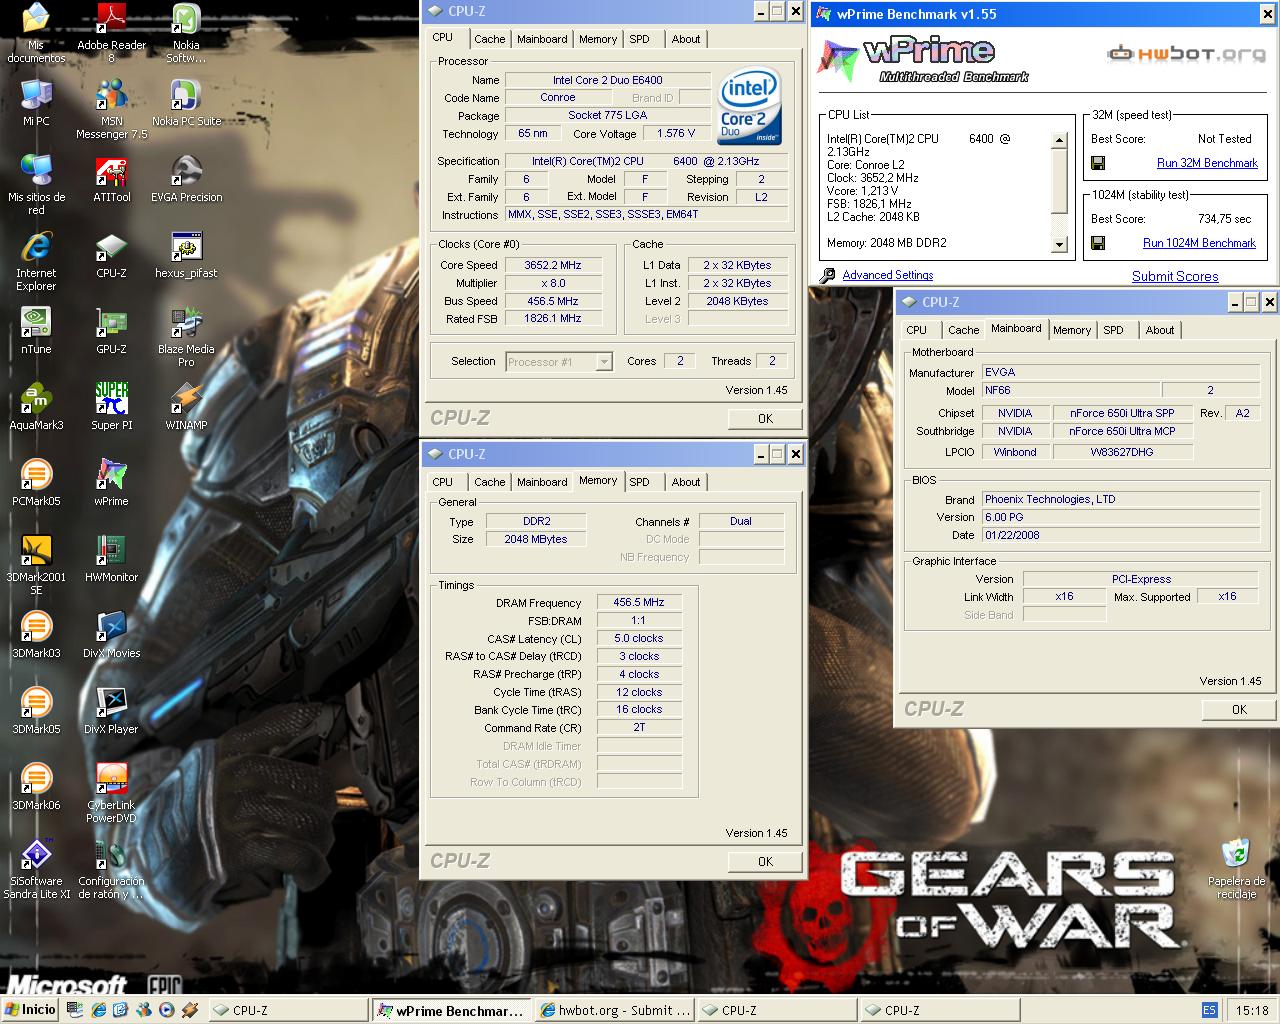Click OK in memory CPU-Z window
Image resolution: width=1280 pixels, height=1024 pixels.
click(765, 862)
